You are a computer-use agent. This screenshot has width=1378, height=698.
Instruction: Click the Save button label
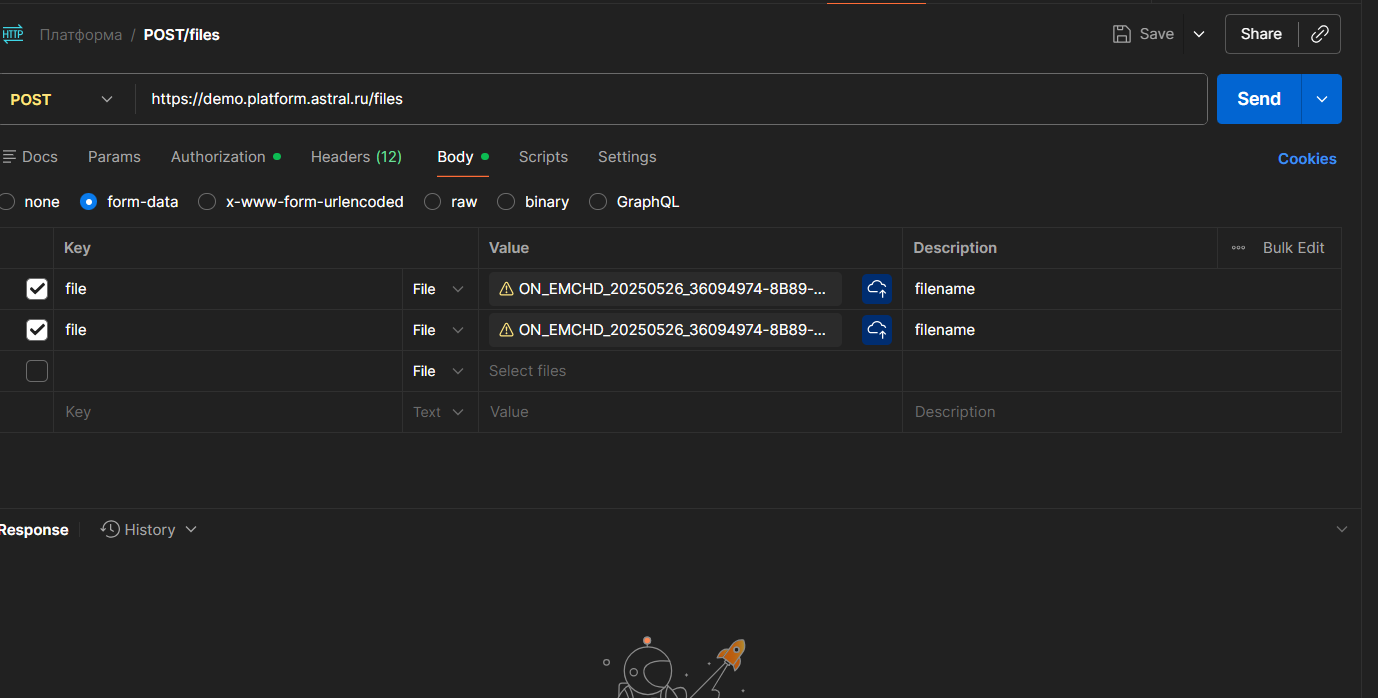[x=1157, y=34]
